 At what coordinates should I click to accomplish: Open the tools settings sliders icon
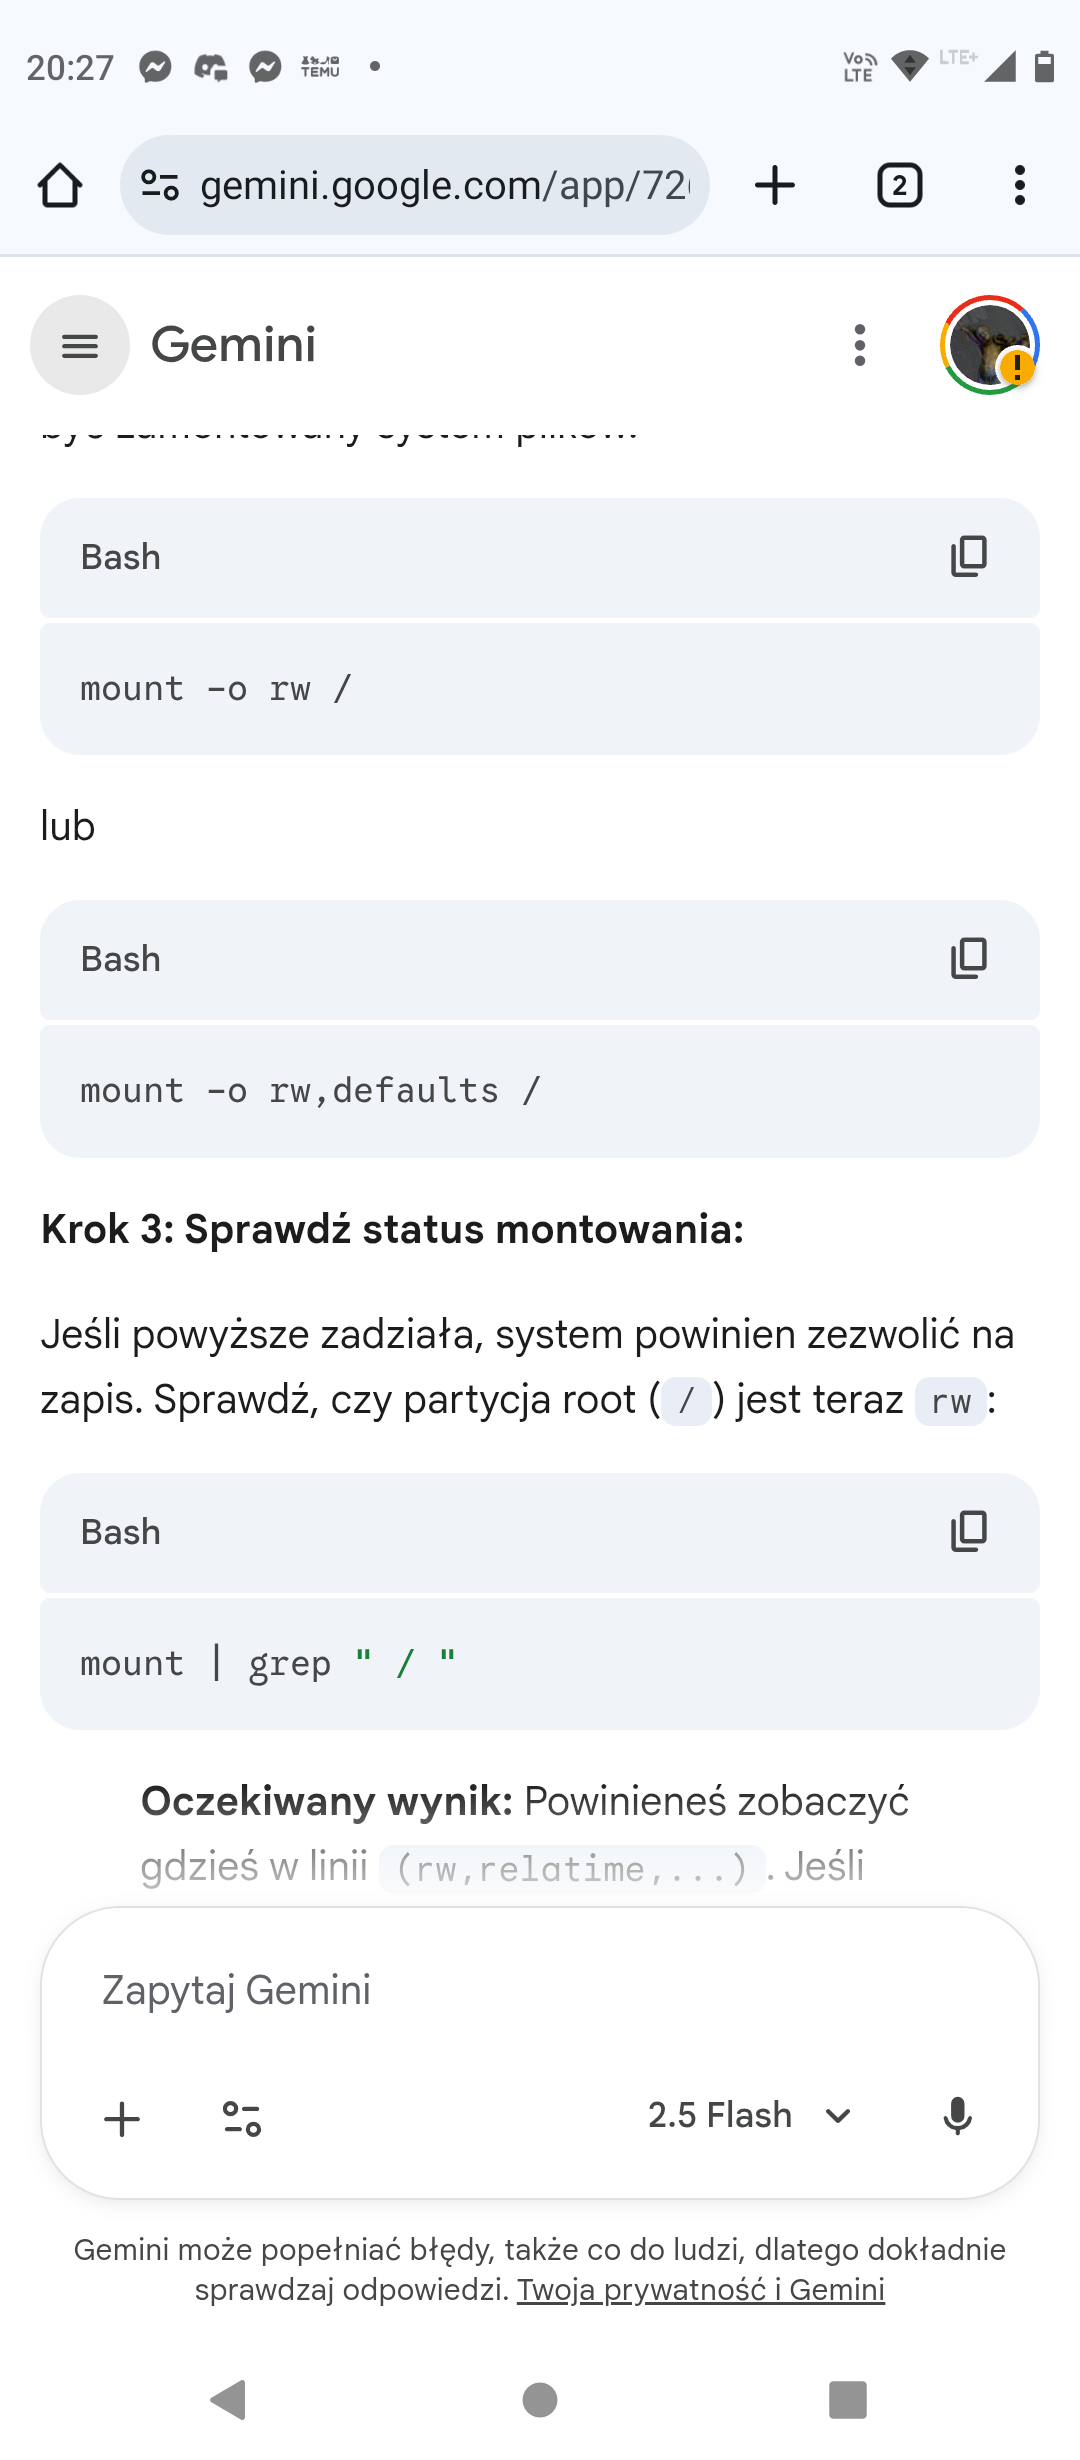click(x=242, y=2118)
